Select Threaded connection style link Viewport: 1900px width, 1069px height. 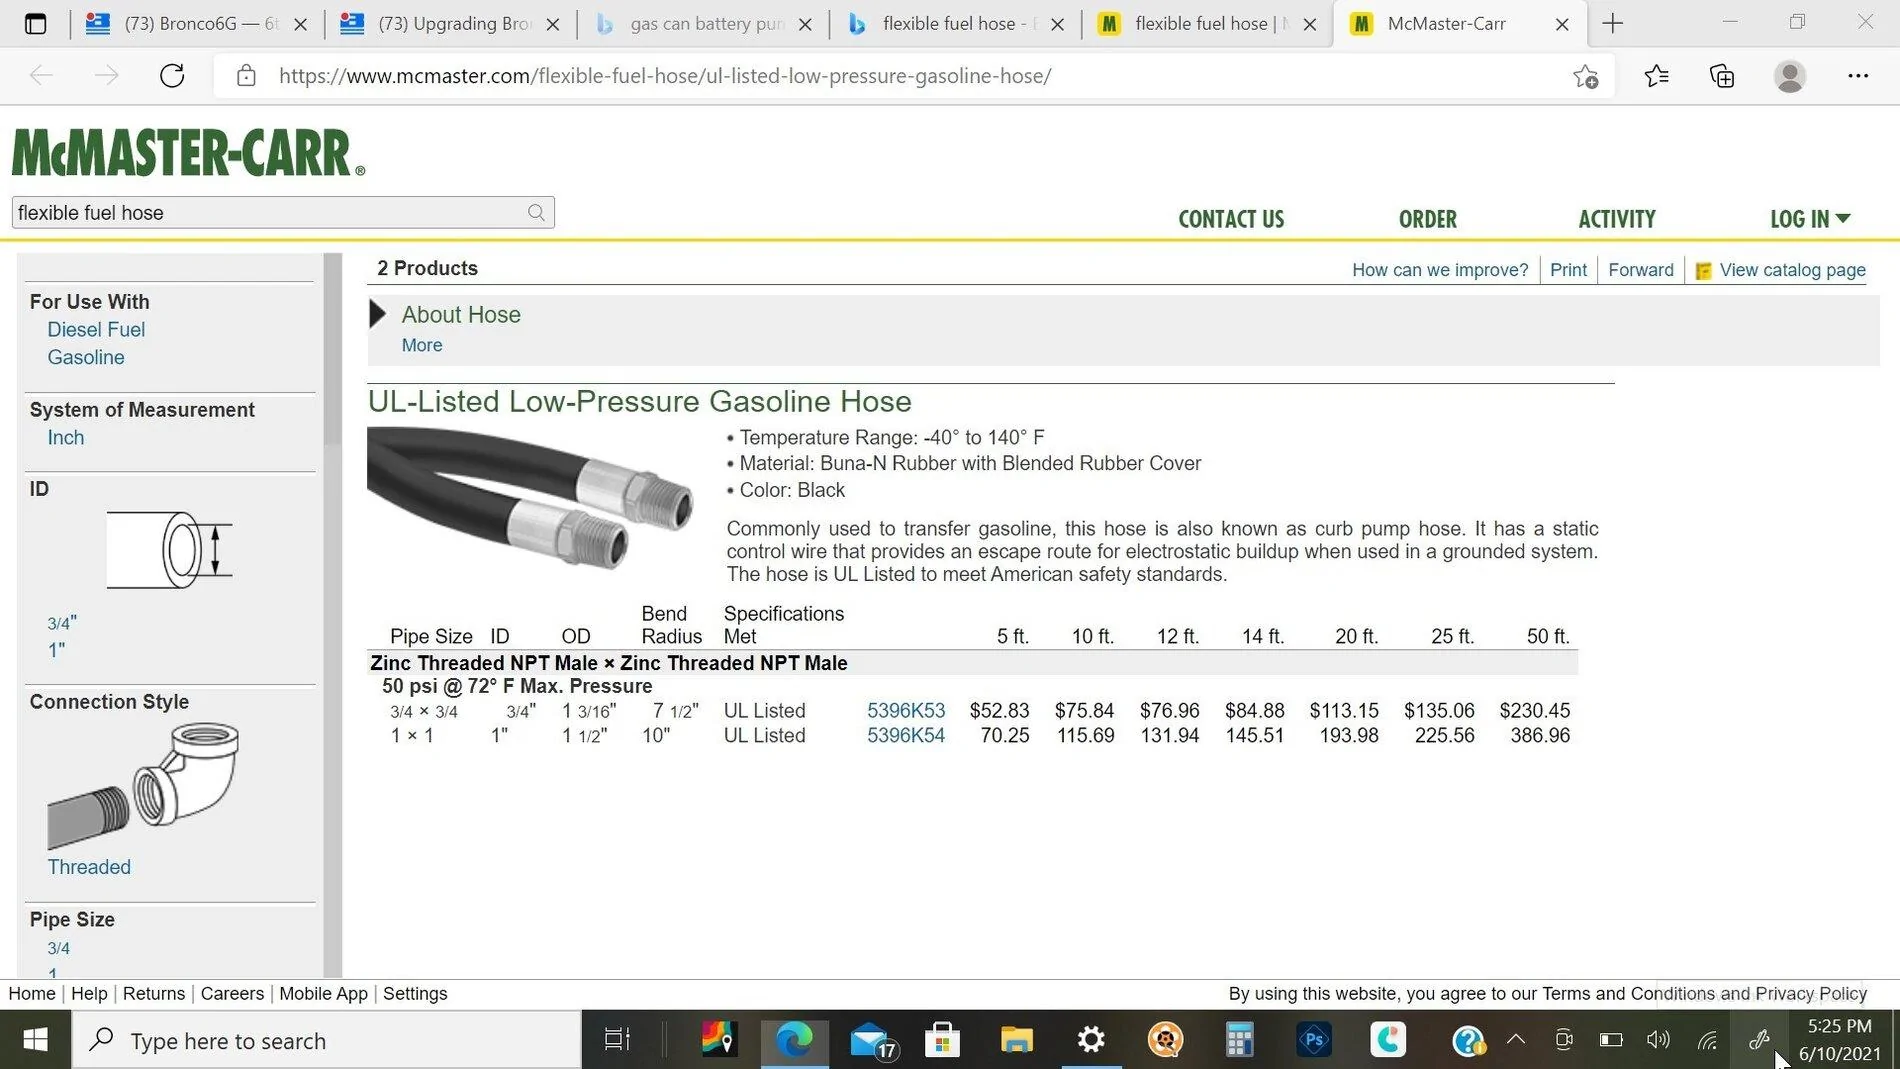click(89, 867)
